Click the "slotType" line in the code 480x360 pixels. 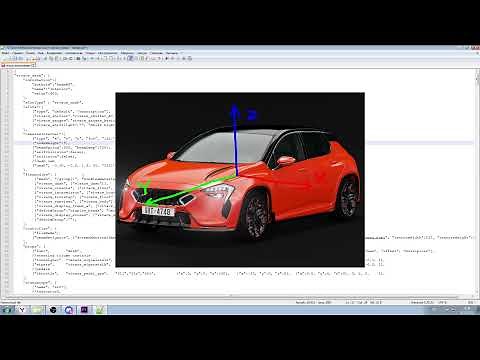point(53,102)
